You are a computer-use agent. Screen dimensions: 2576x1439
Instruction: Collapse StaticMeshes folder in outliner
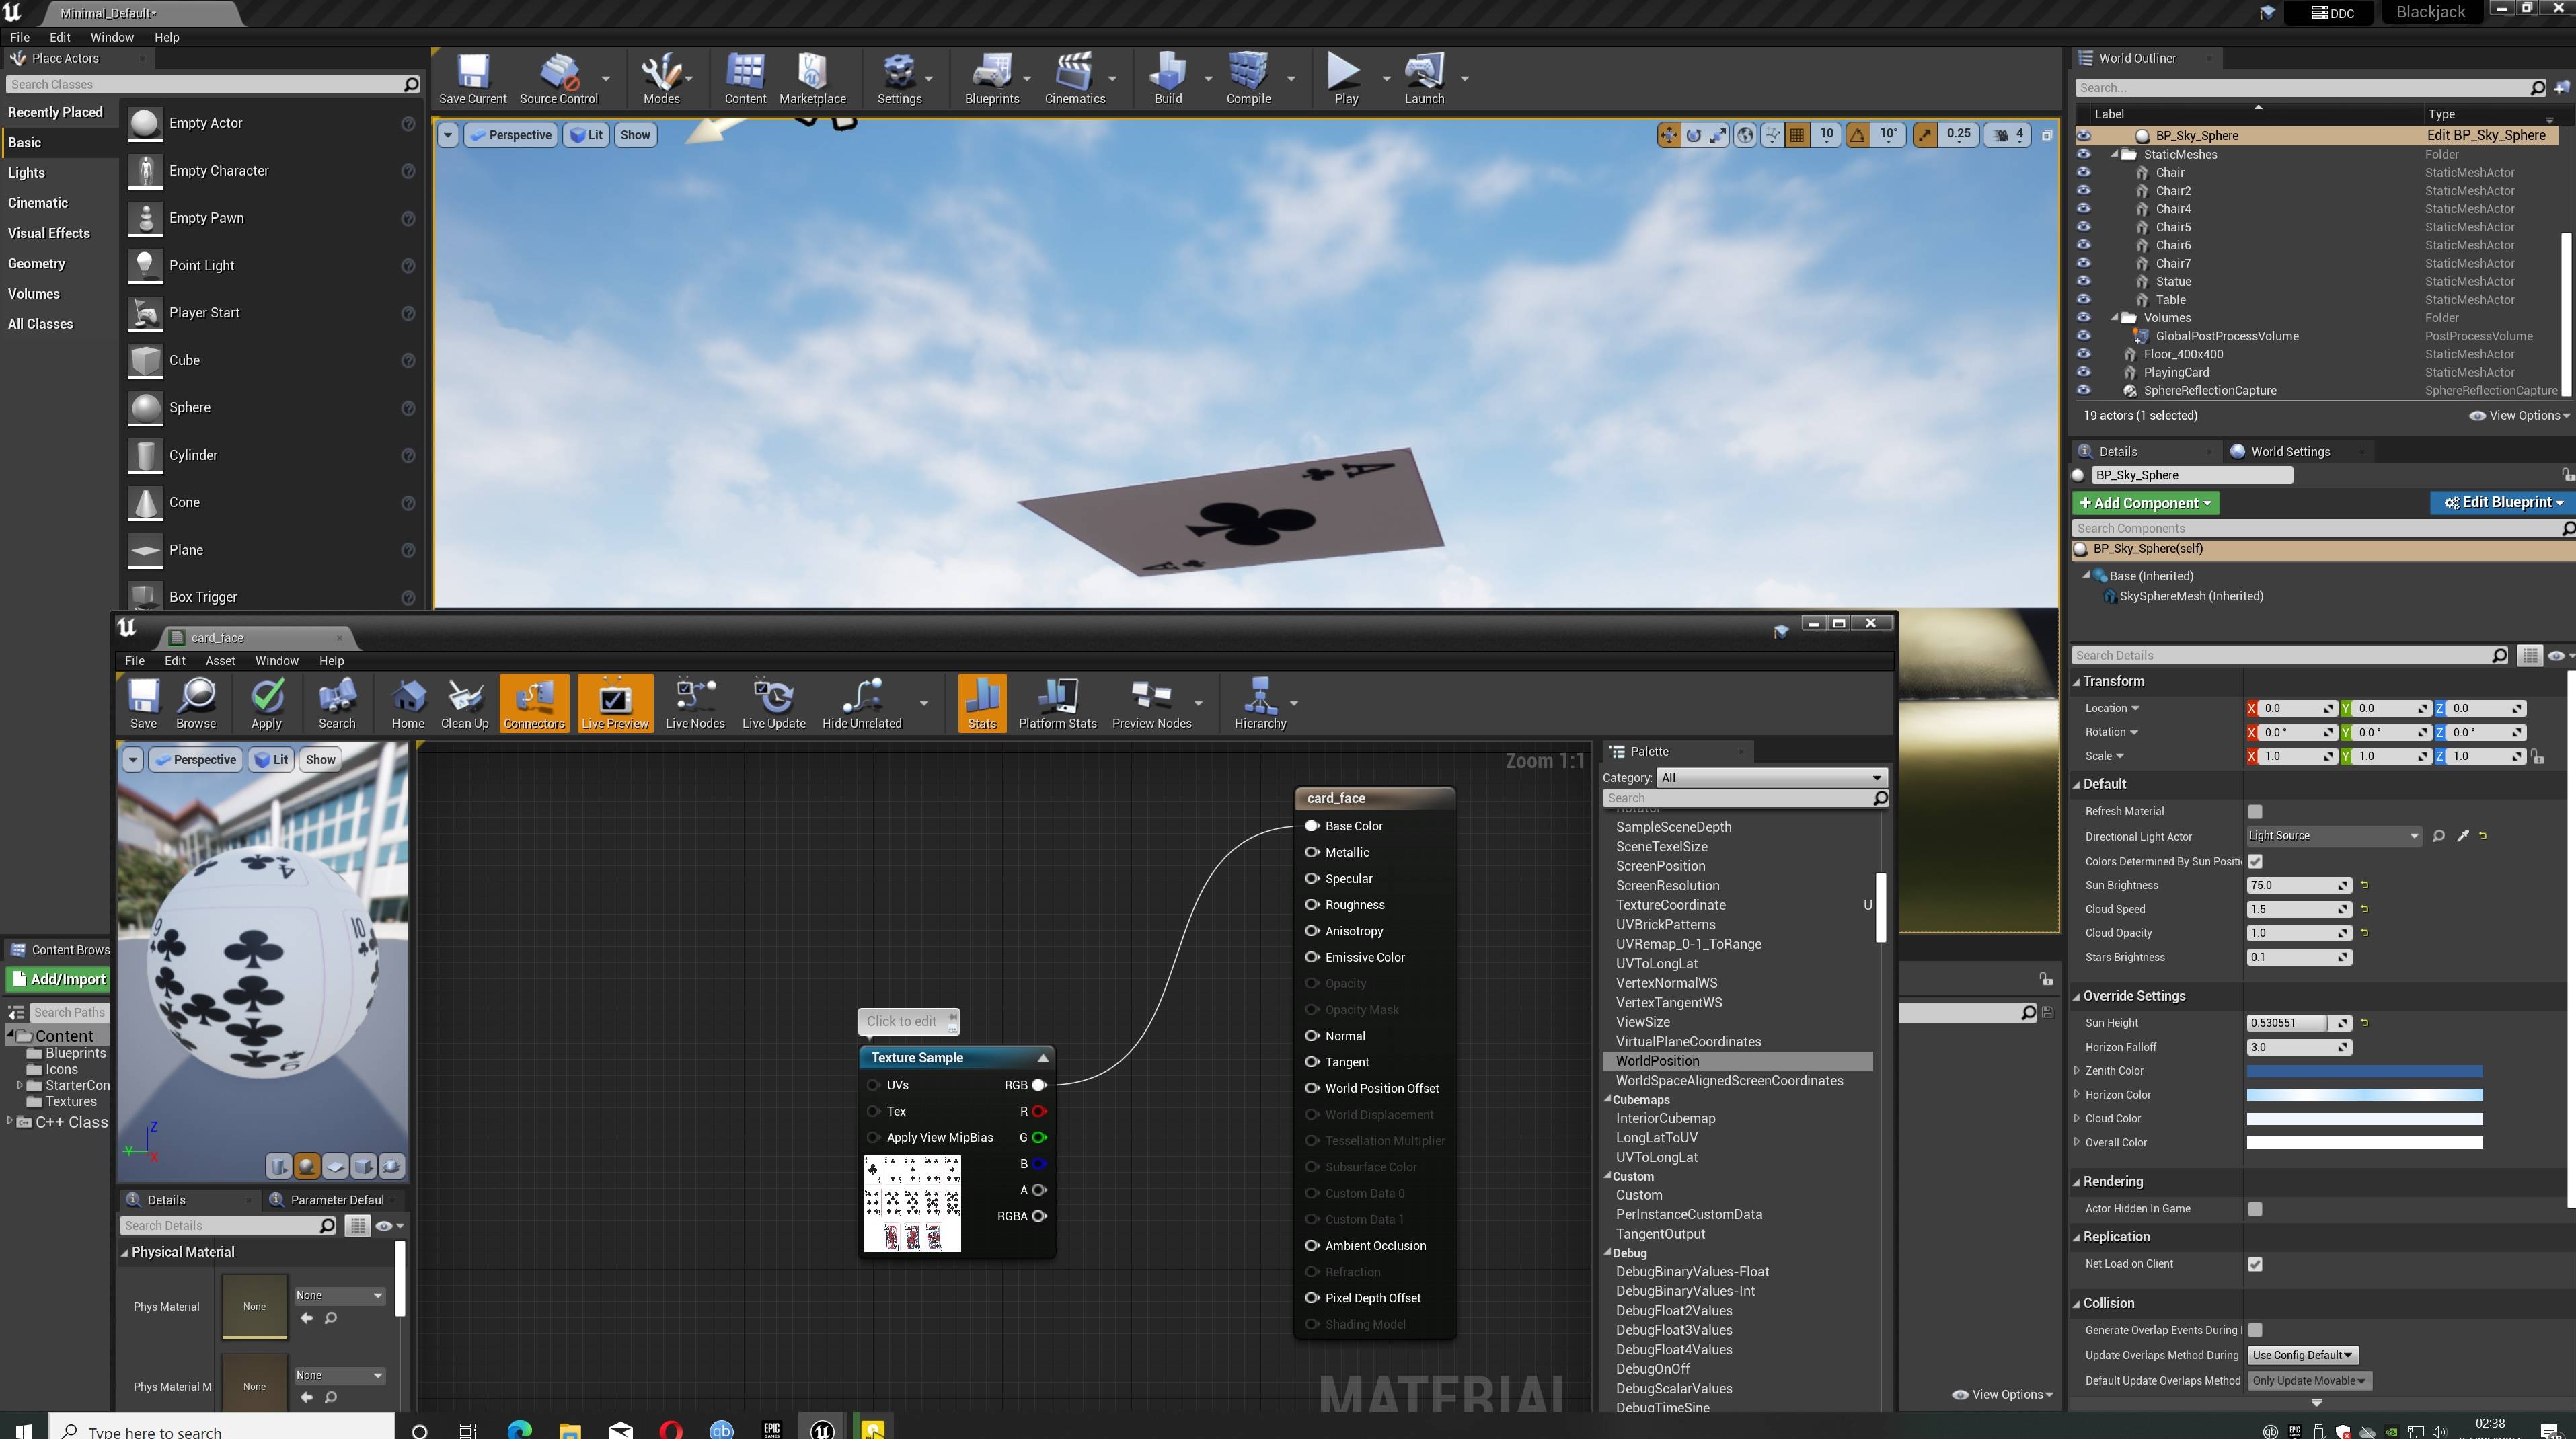coord(2115,155)
